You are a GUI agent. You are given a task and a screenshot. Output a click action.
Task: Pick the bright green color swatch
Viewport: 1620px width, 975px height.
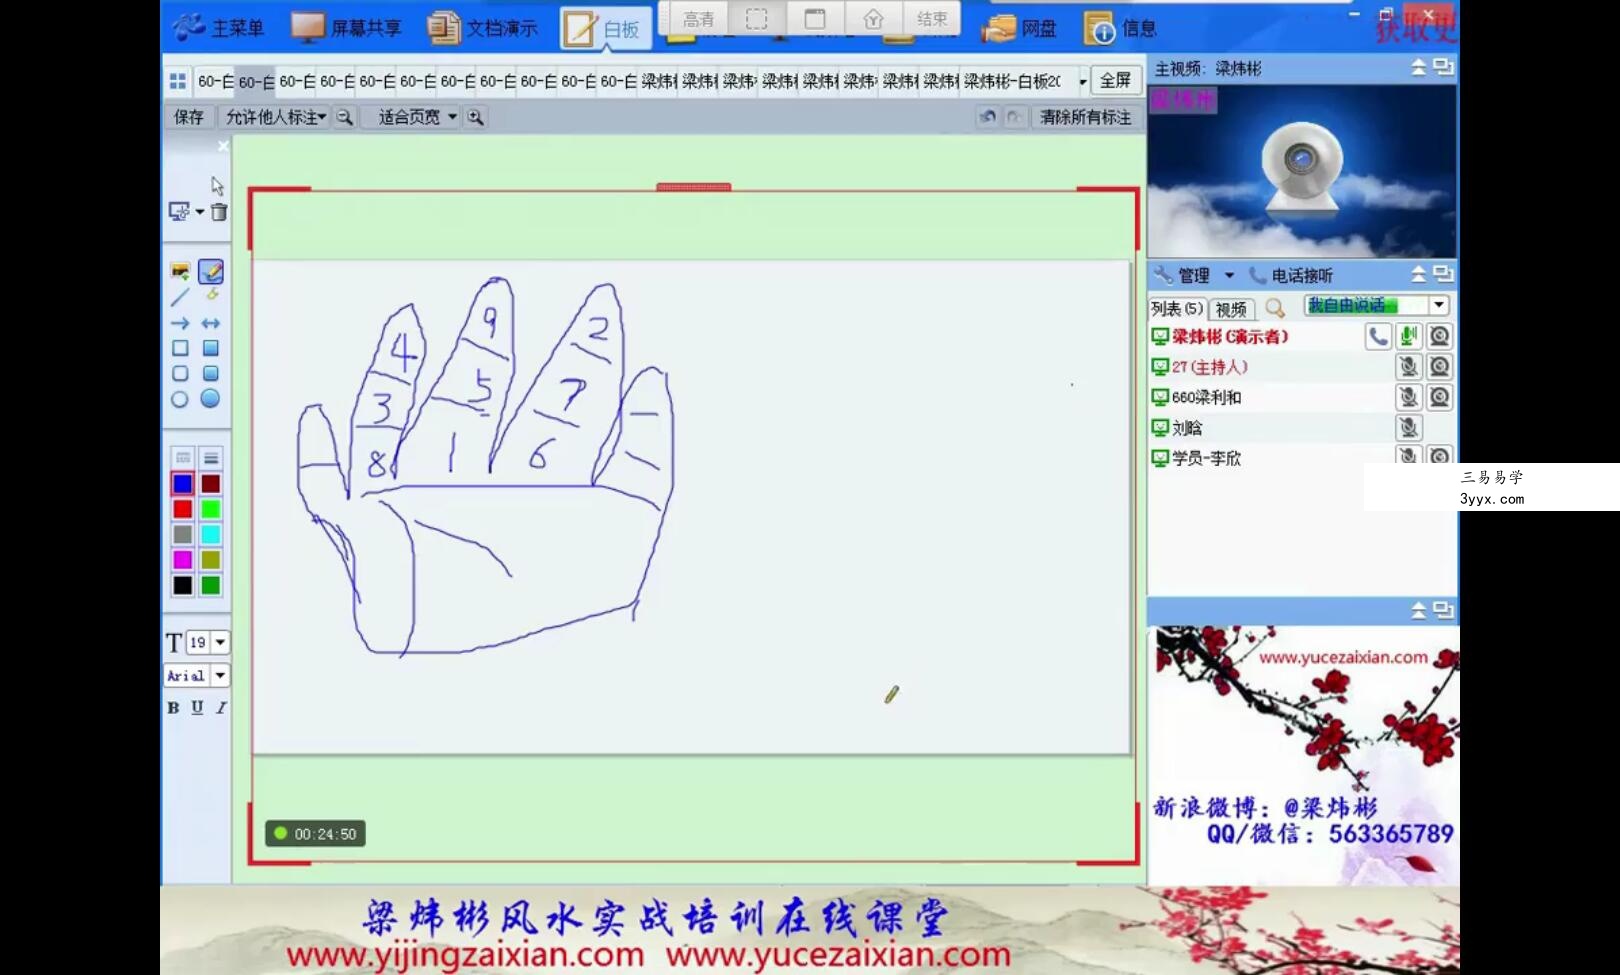[211, 509]
